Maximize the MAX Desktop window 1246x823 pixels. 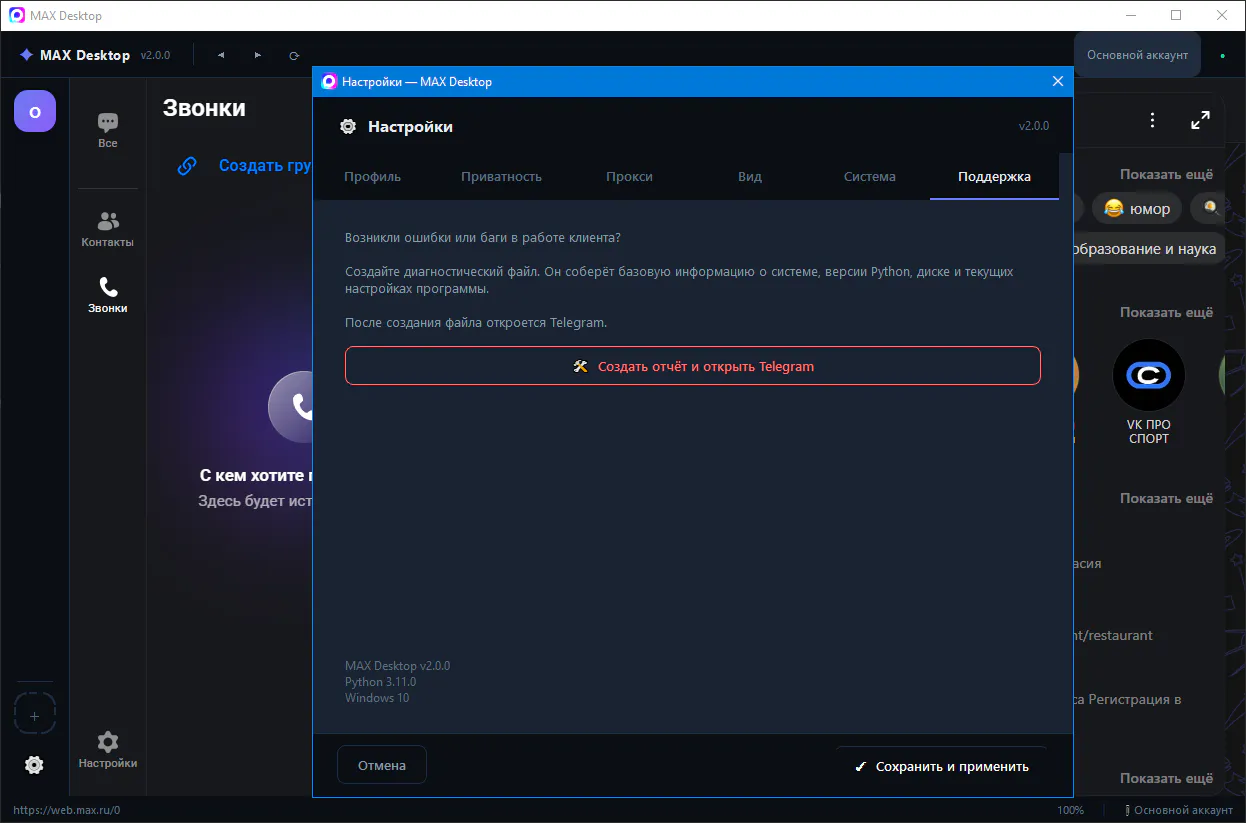tap(1176, 15)
